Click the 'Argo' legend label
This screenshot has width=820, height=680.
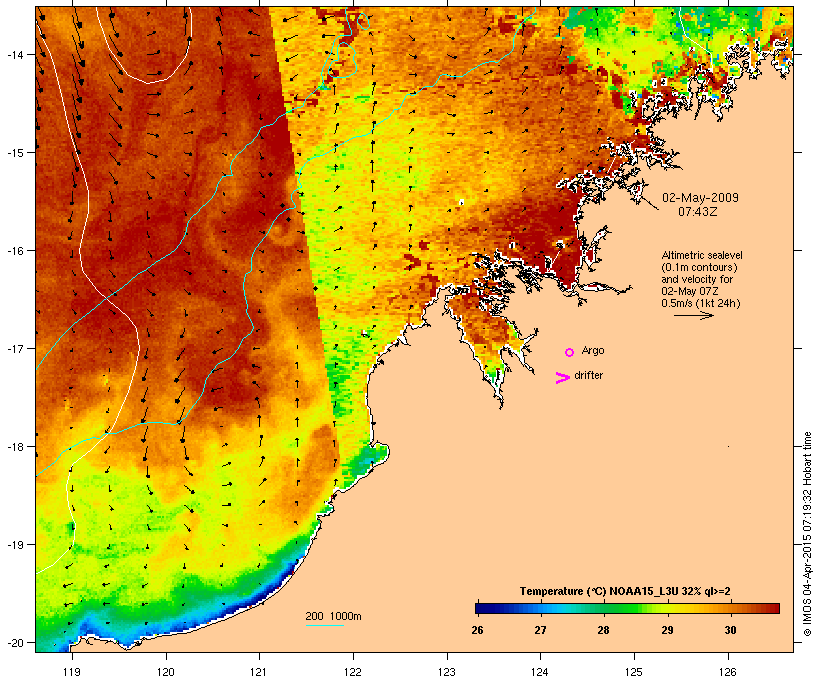593,350
